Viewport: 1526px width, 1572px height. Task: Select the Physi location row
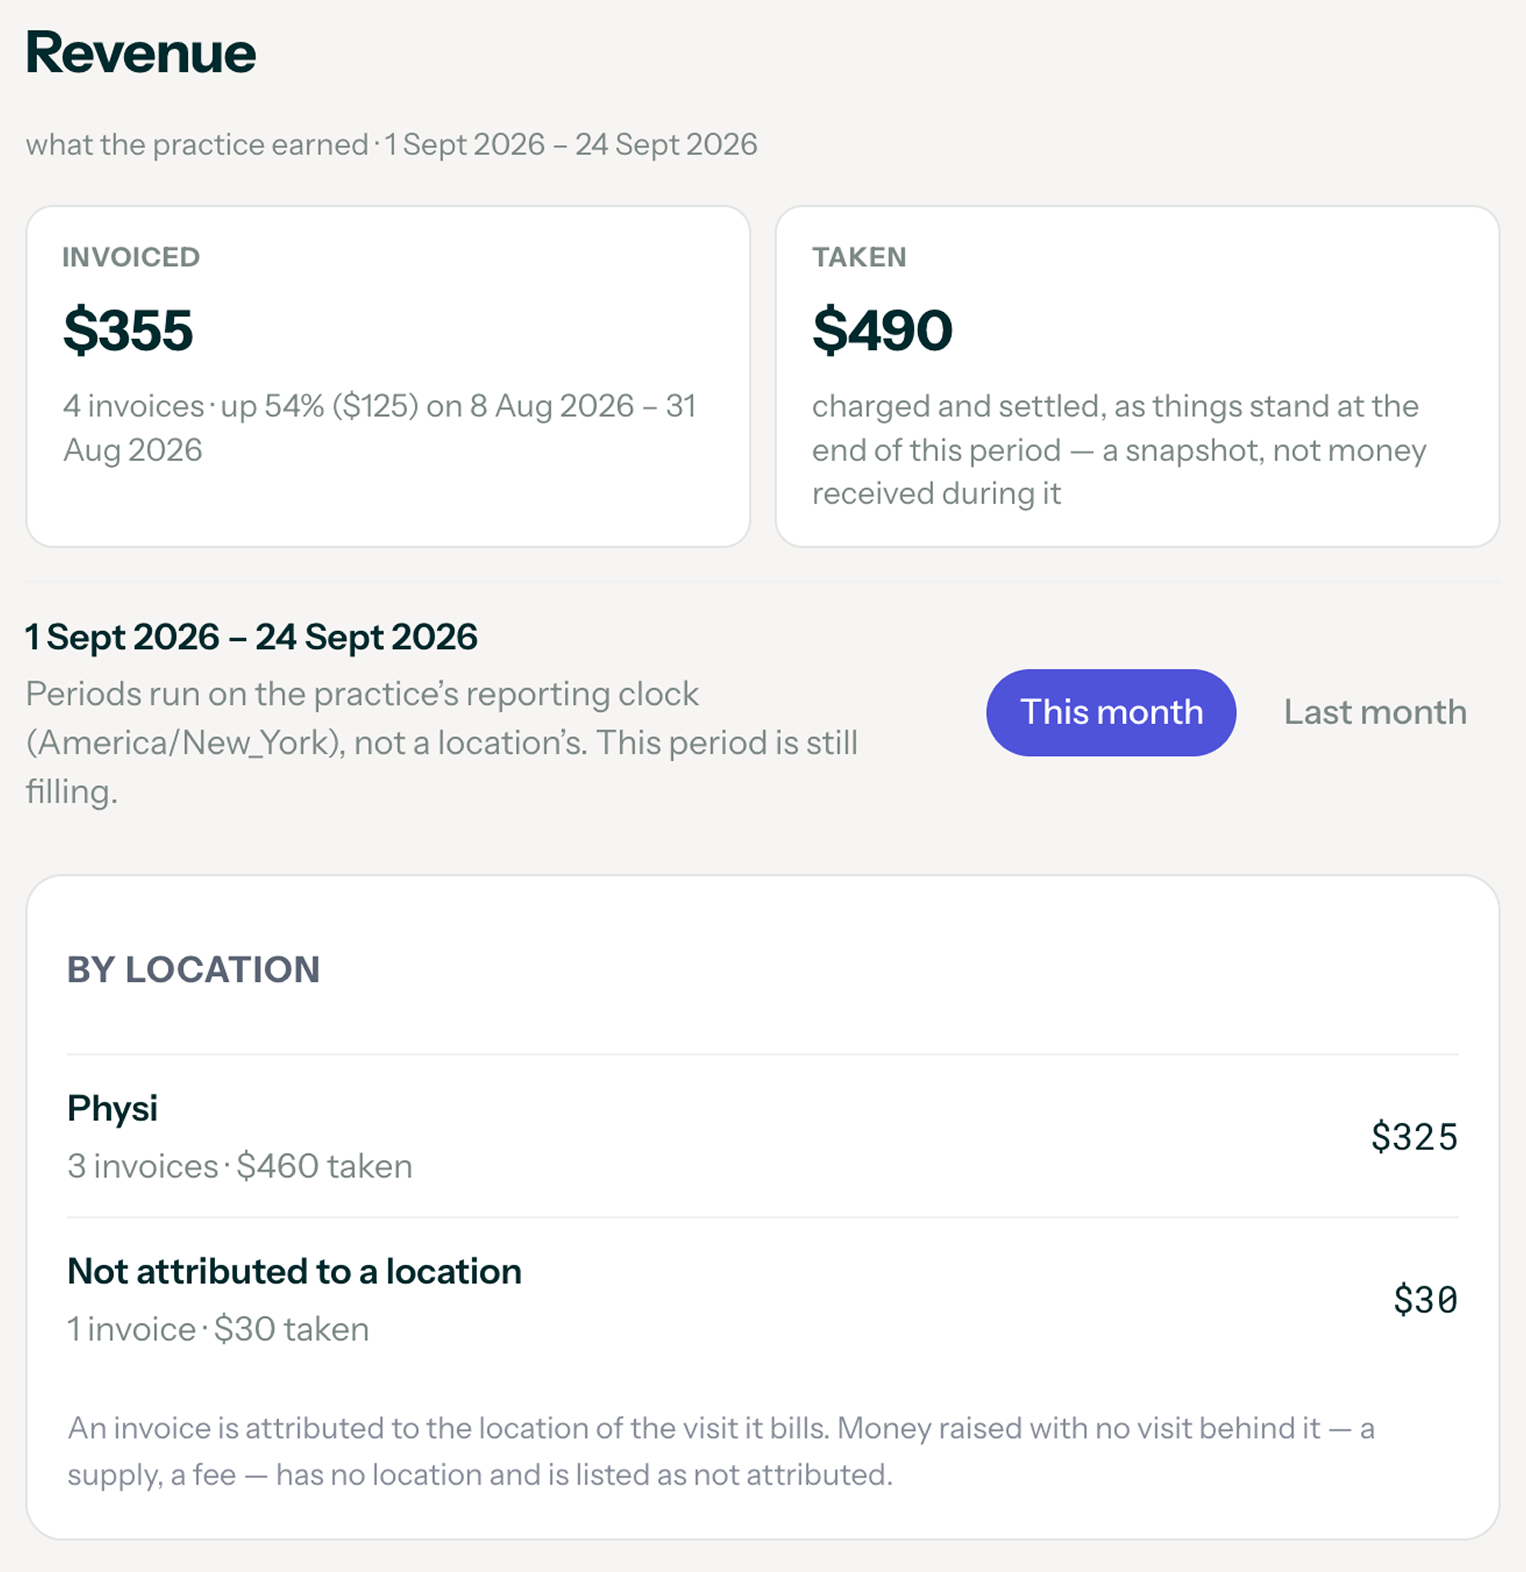pyautogui.click(x=762, y=1136)
